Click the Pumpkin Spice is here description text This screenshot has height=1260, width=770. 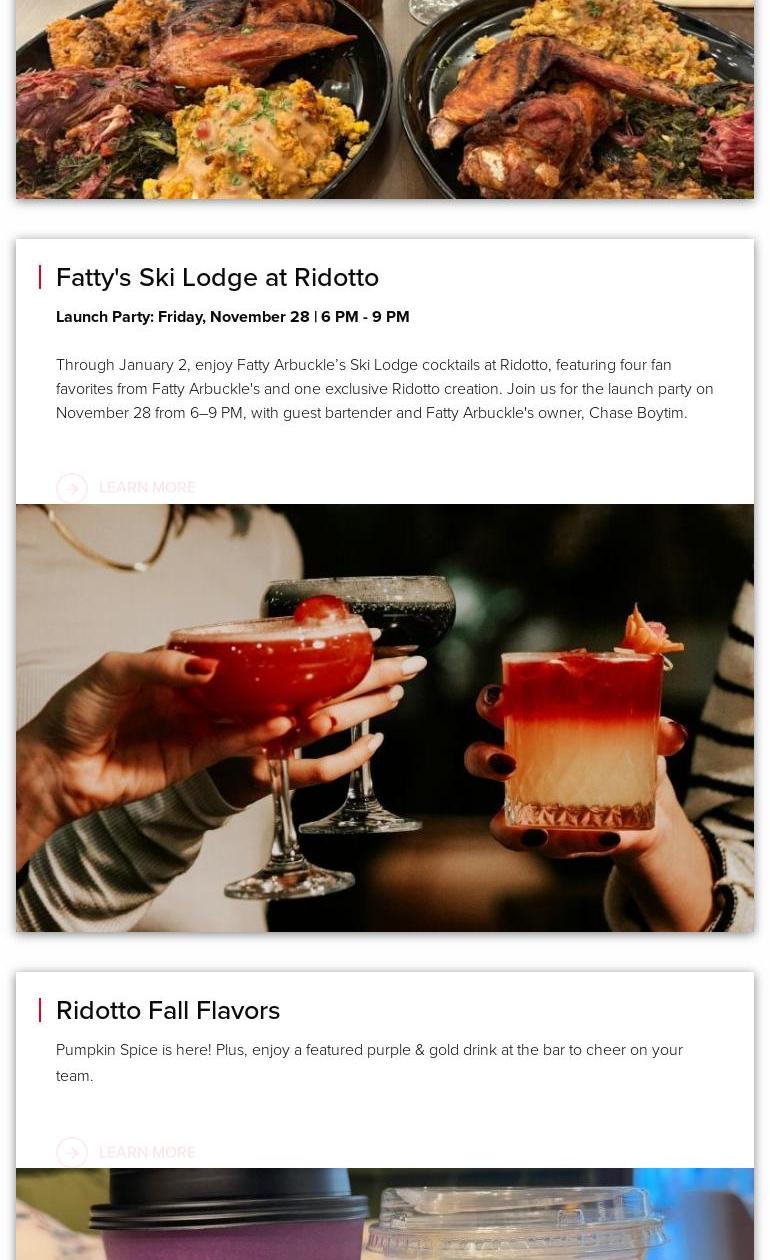(370, 1062)
